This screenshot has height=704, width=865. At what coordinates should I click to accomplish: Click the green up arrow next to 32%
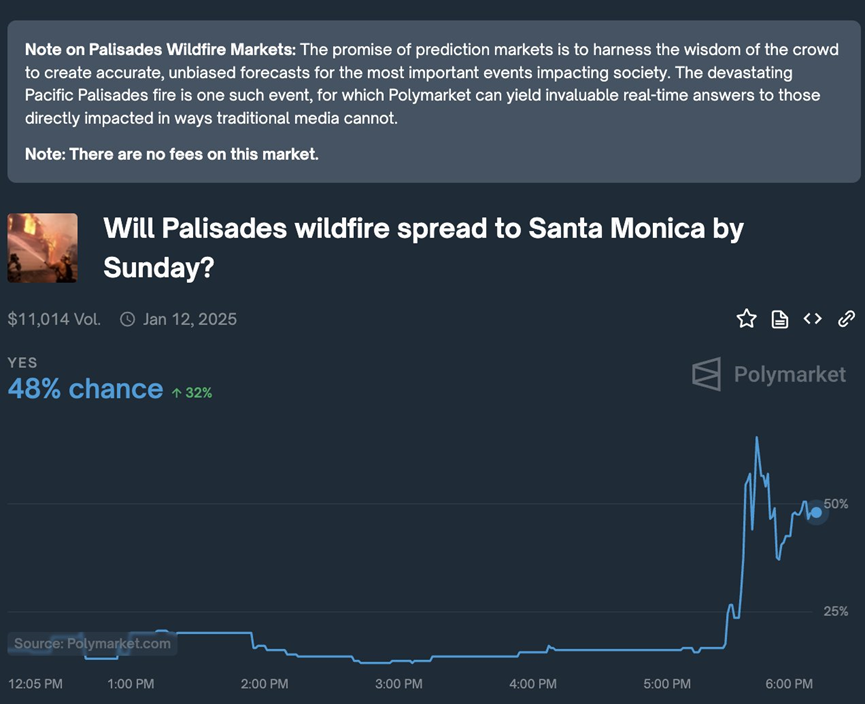point(176,393)
